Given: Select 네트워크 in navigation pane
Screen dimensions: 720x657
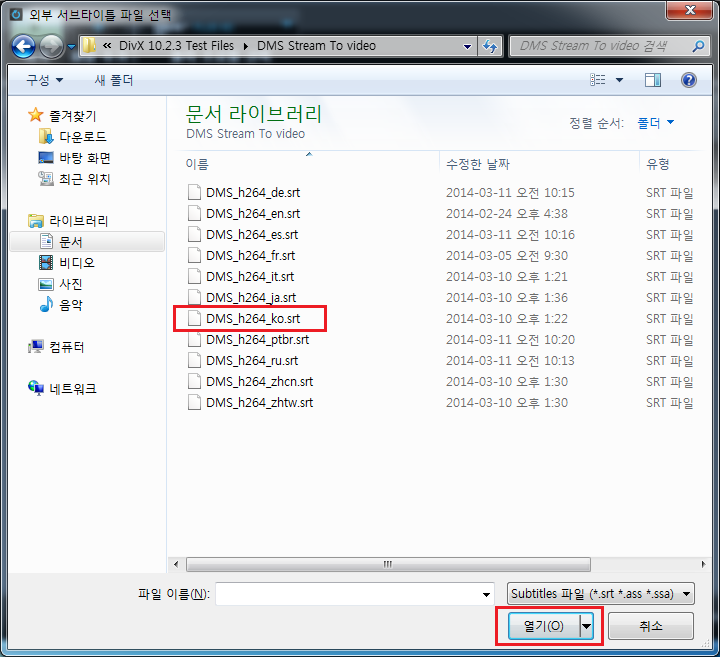Looking at the screenshot, I should (x=62, y=389).
